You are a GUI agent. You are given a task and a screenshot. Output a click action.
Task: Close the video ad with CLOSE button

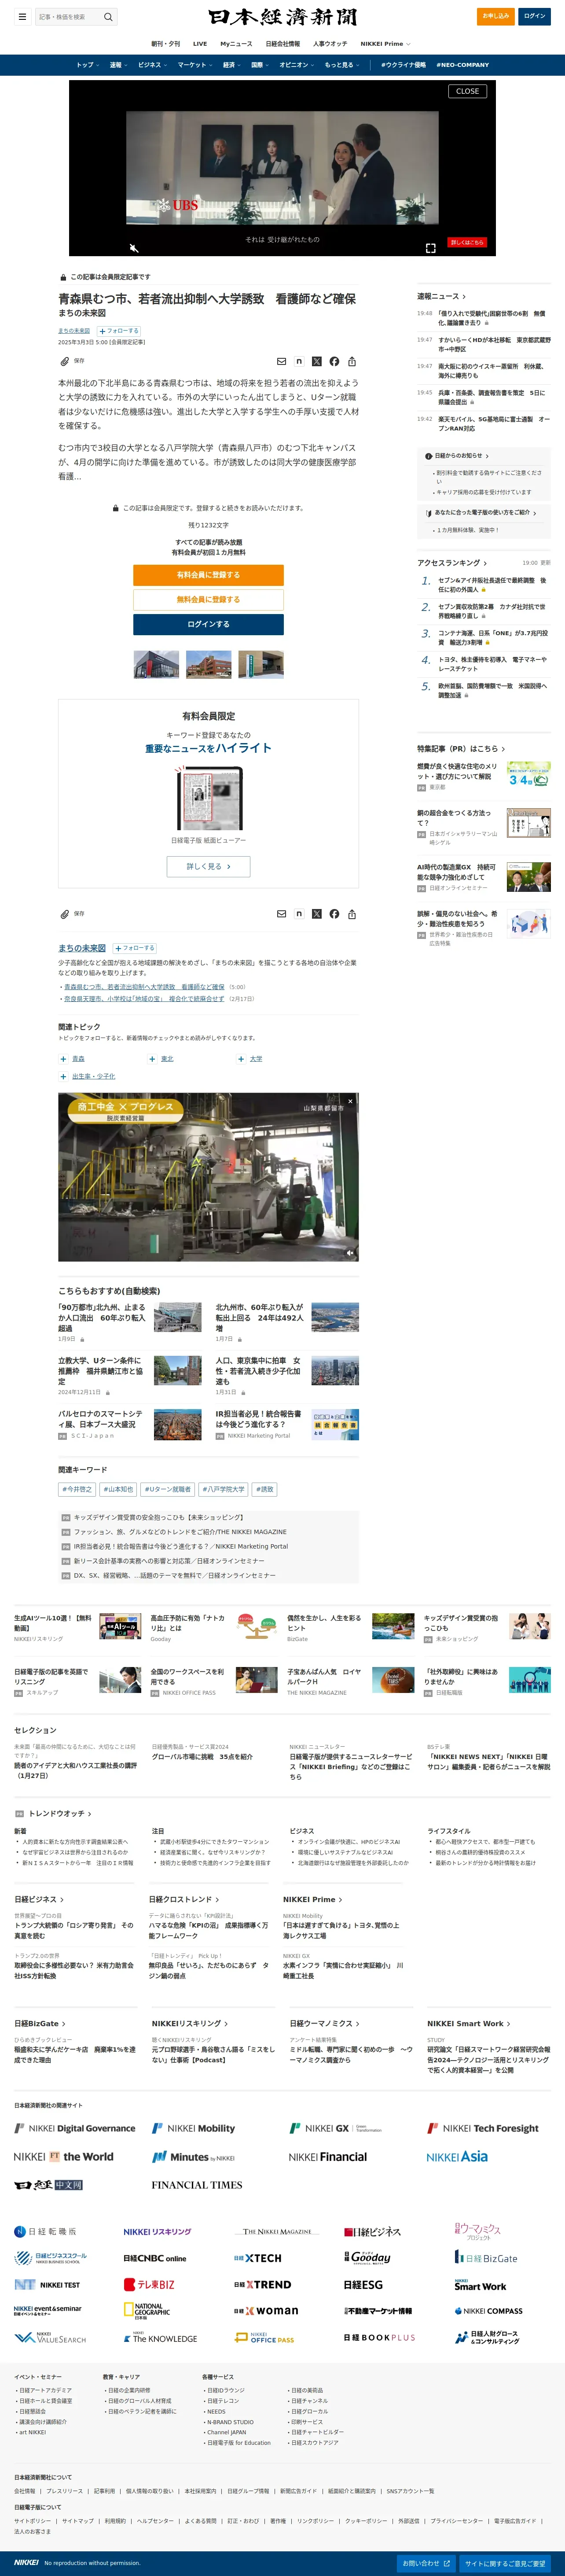pyautogui.click(x=467, y=91)
